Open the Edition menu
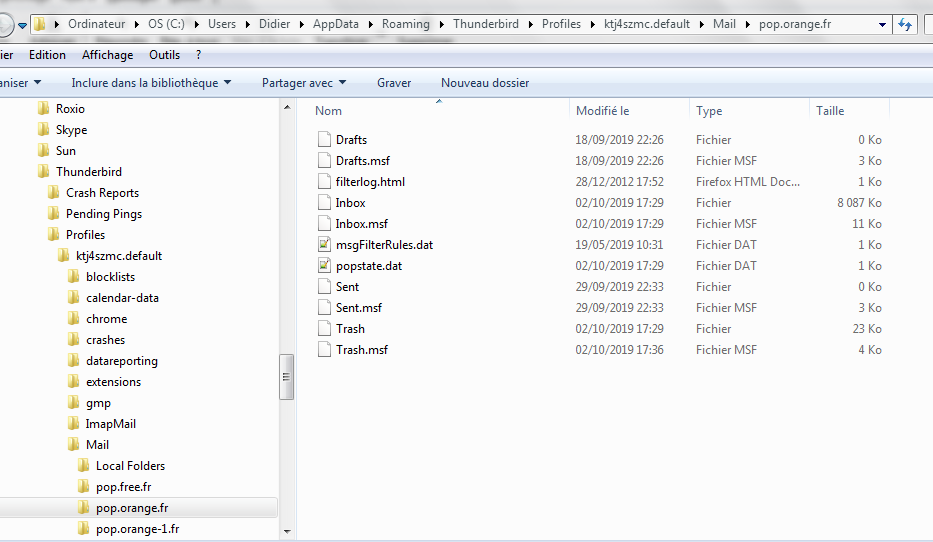 48,55
